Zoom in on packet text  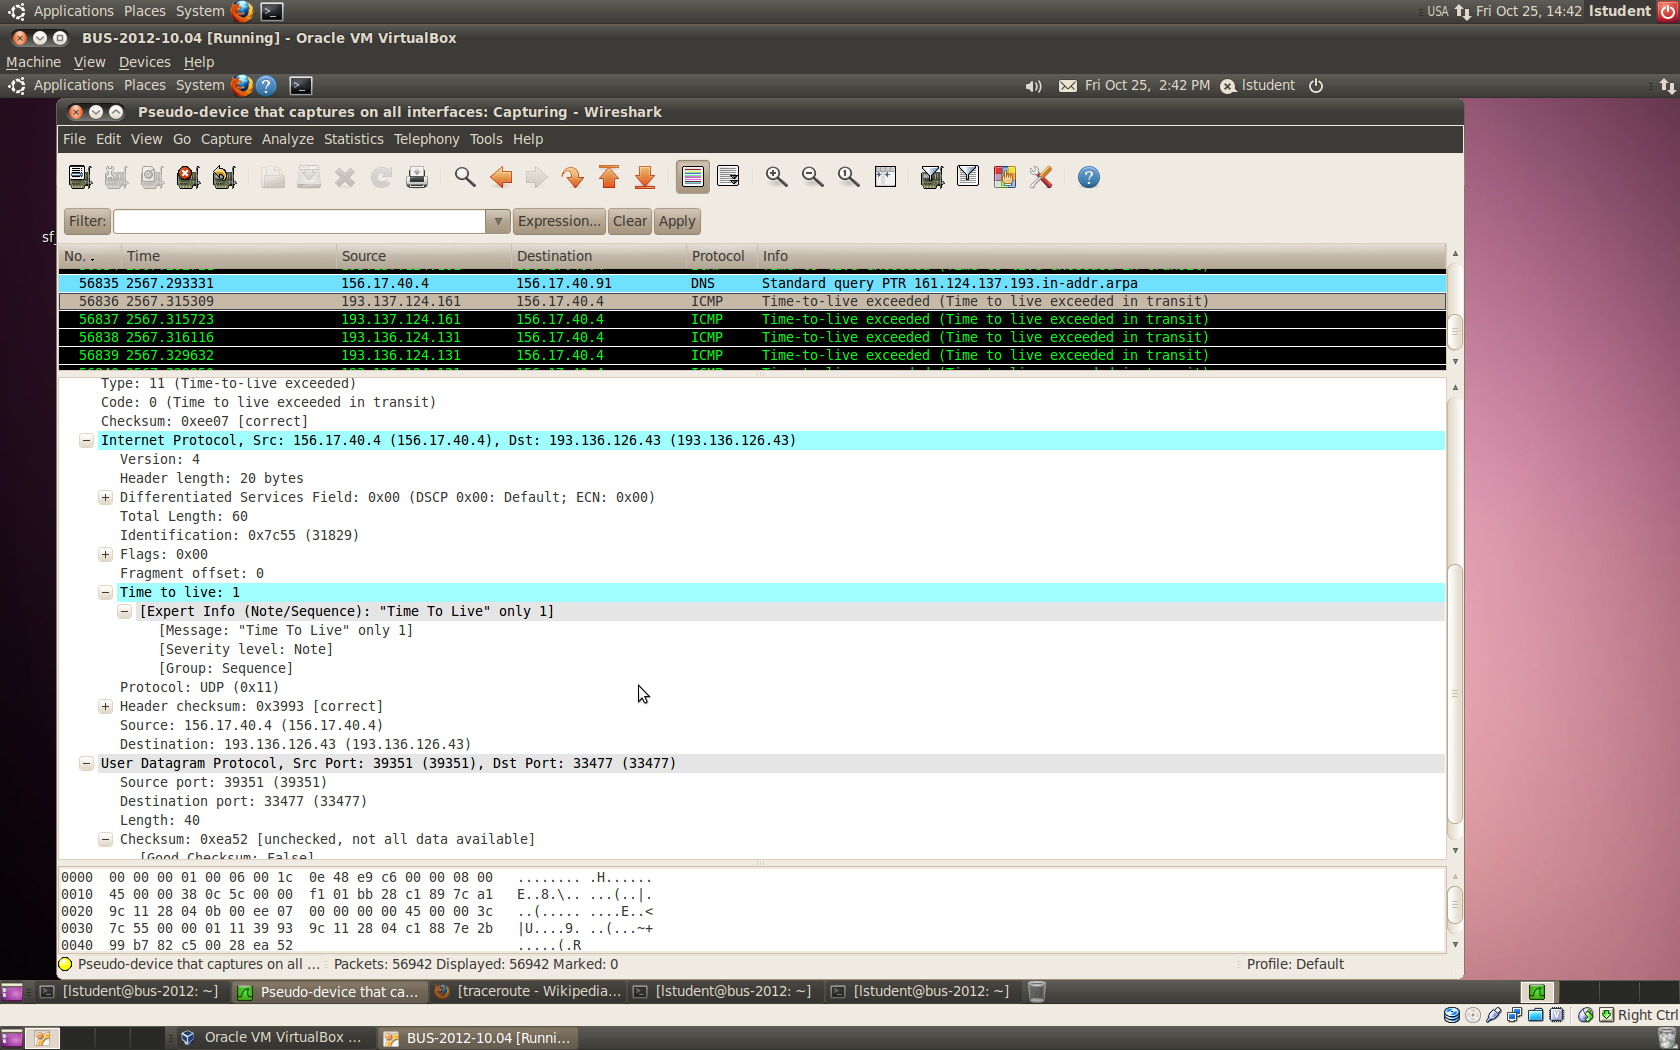[x=776, y=177]
